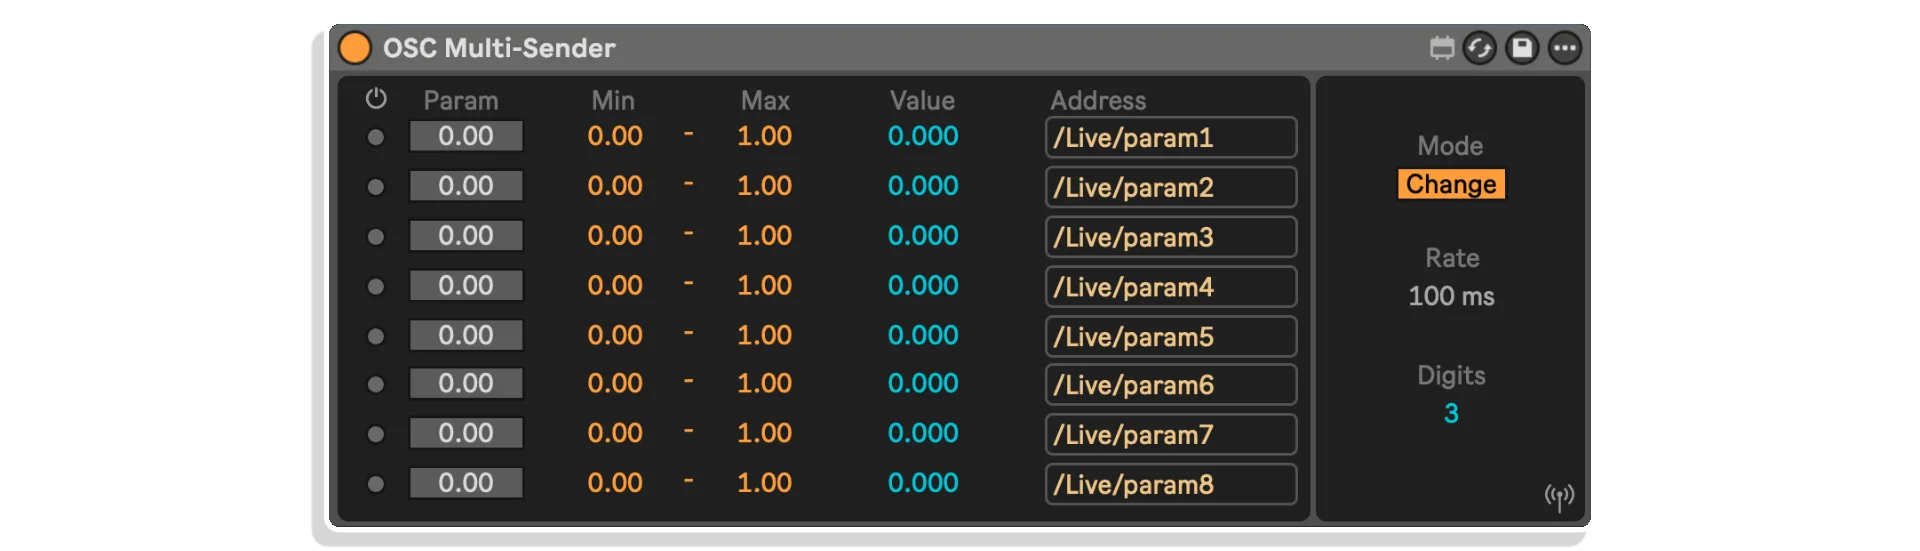
Task: Click Max value 1.00 in /Live/param6 row
Action: (764, 384)
